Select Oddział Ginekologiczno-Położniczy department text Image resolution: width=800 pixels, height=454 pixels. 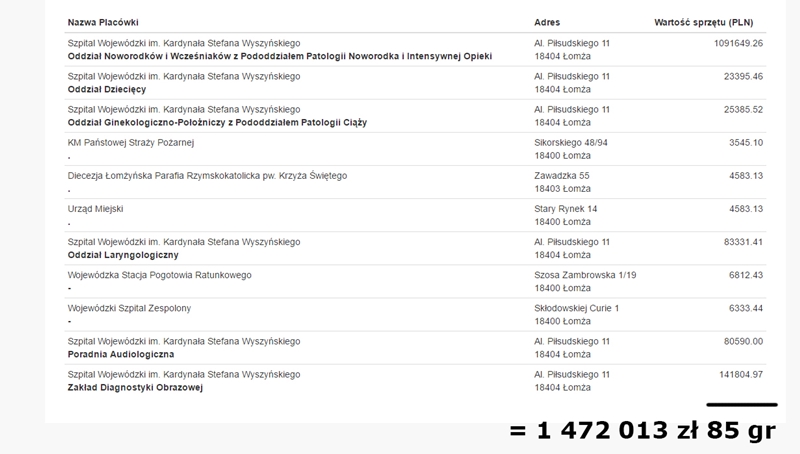(x=217, y=122)
